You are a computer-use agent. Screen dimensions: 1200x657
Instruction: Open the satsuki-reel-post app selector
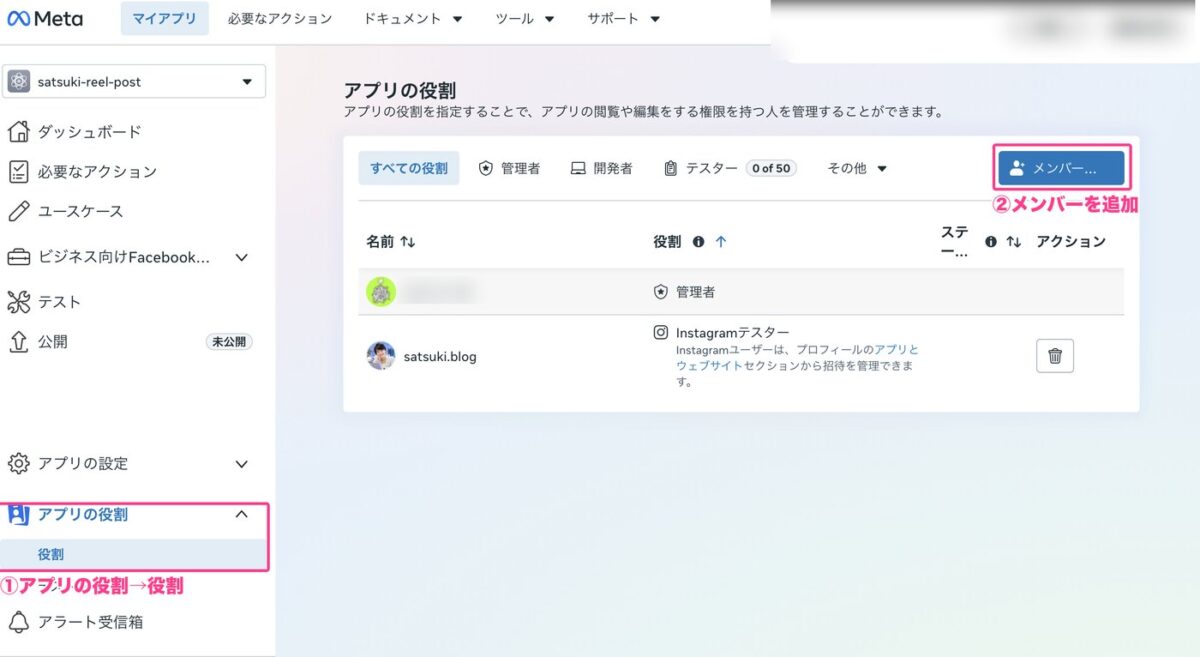134,82
